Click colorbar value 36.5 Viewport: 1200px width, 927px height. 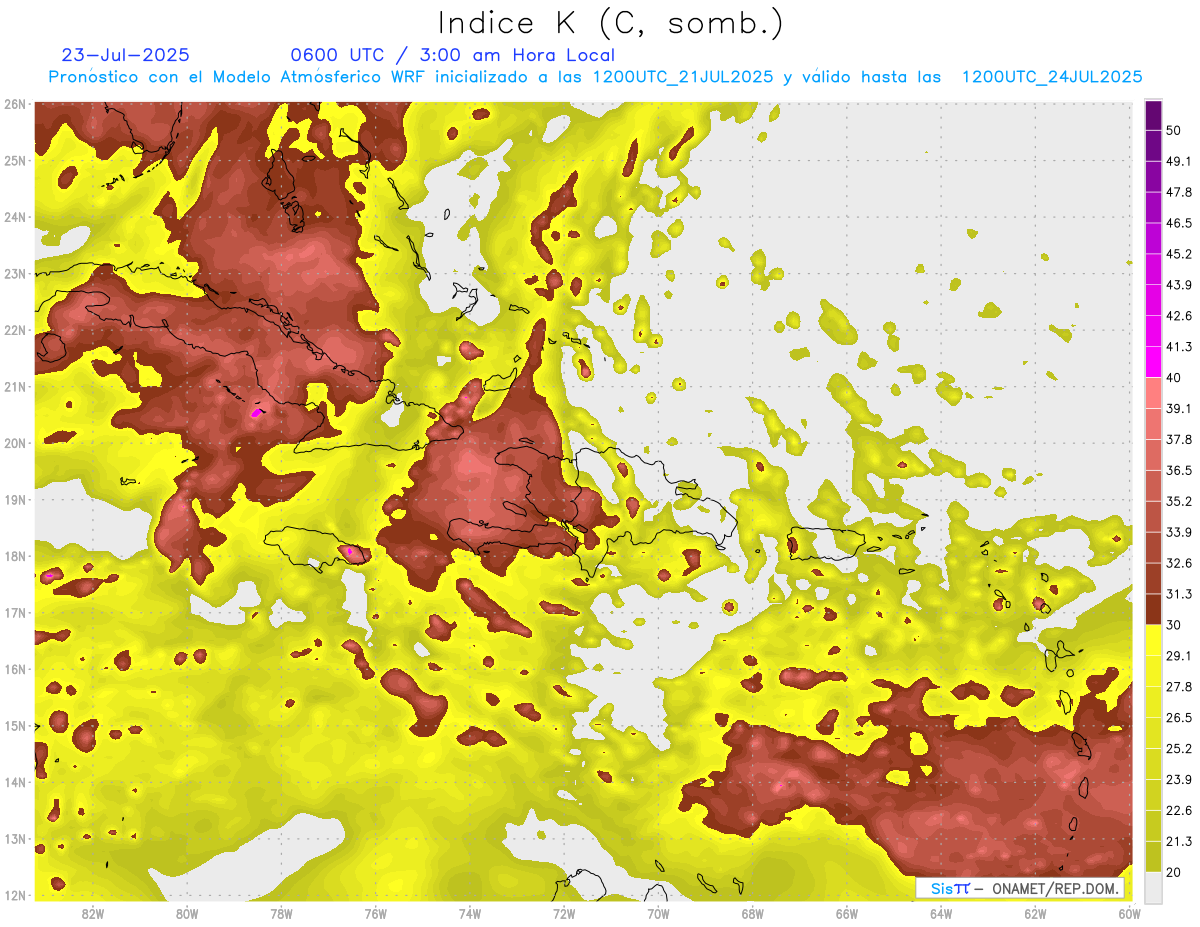point(1179,470)
